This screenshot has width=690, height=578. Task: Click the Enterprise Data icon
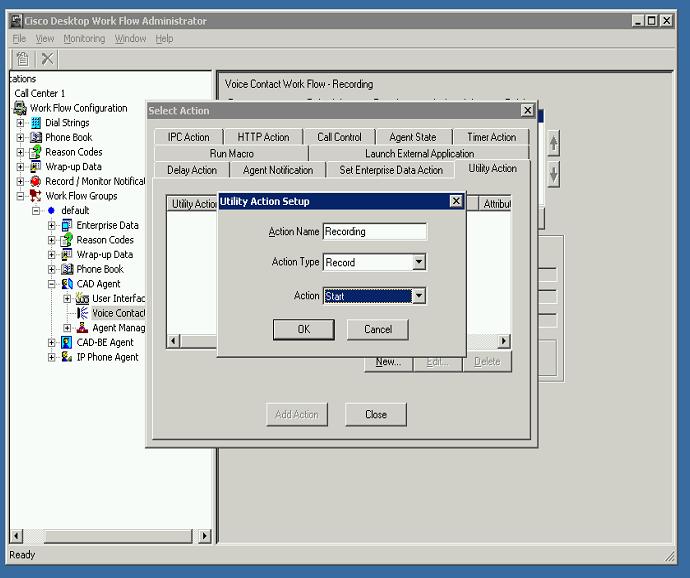[67, 225]
